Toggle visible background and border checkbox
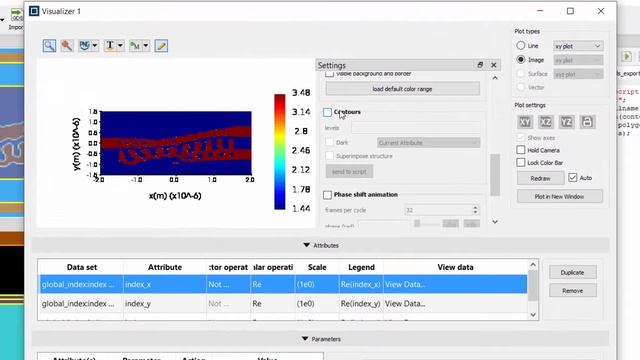 pos(329,74)
